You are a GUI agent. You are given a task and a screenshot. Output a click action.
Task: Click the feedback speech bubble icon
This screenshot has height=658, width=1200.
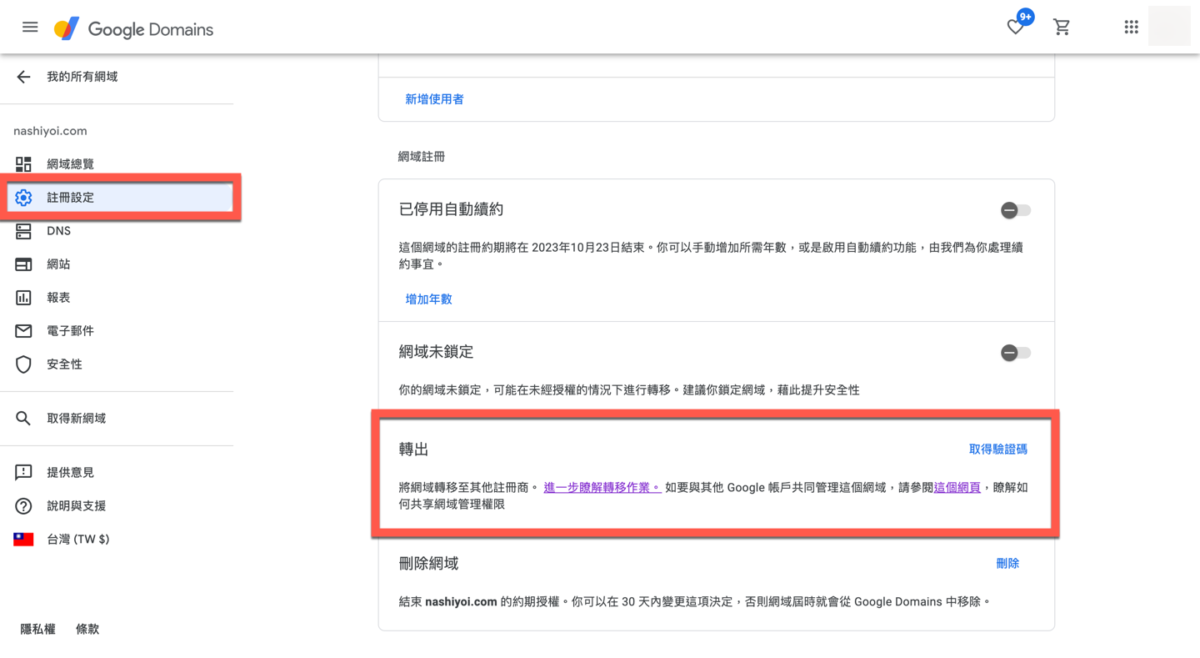24,472
